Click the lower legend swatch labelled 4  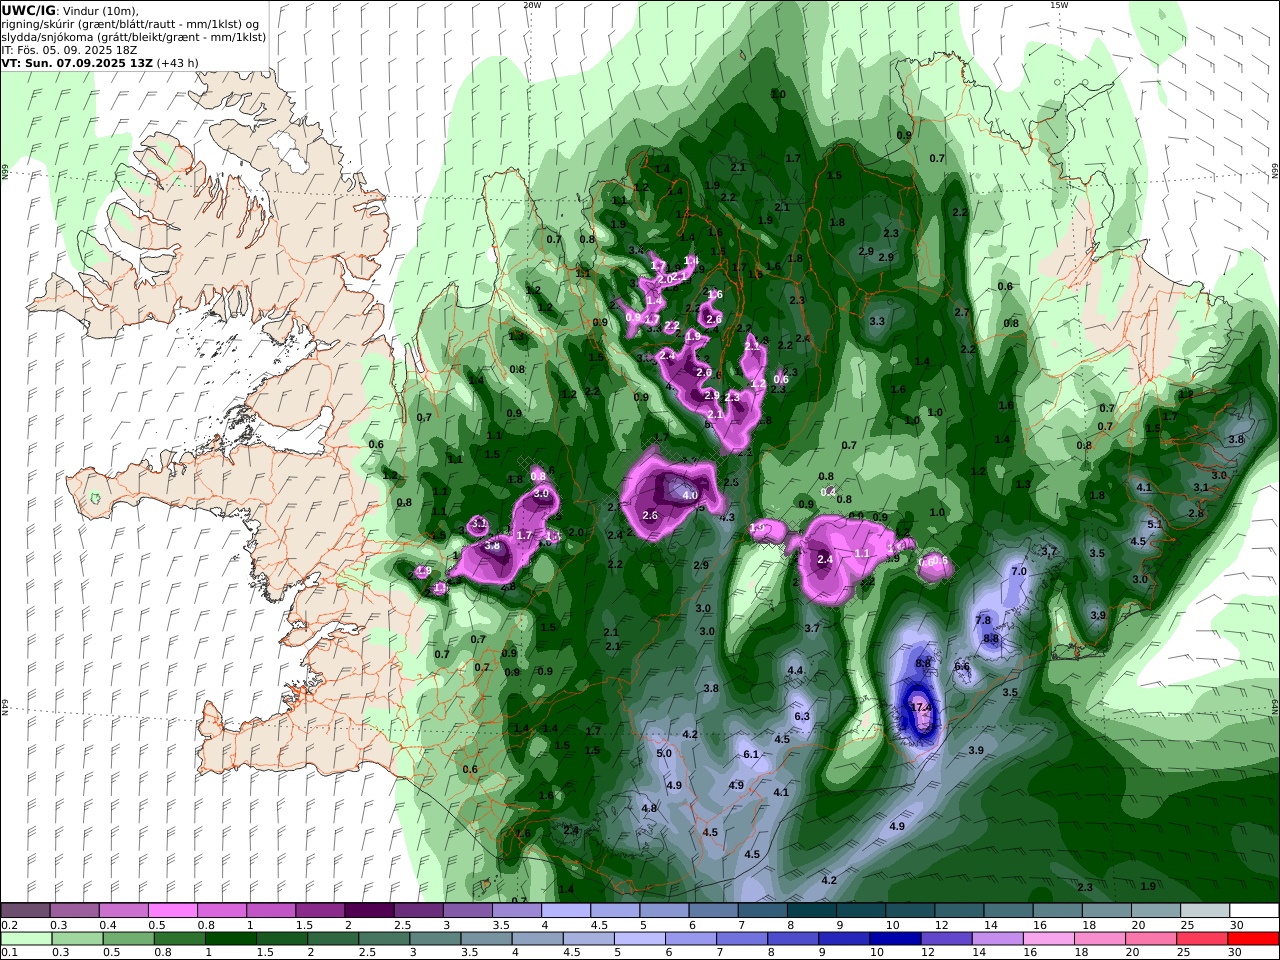tap(538, 939)
